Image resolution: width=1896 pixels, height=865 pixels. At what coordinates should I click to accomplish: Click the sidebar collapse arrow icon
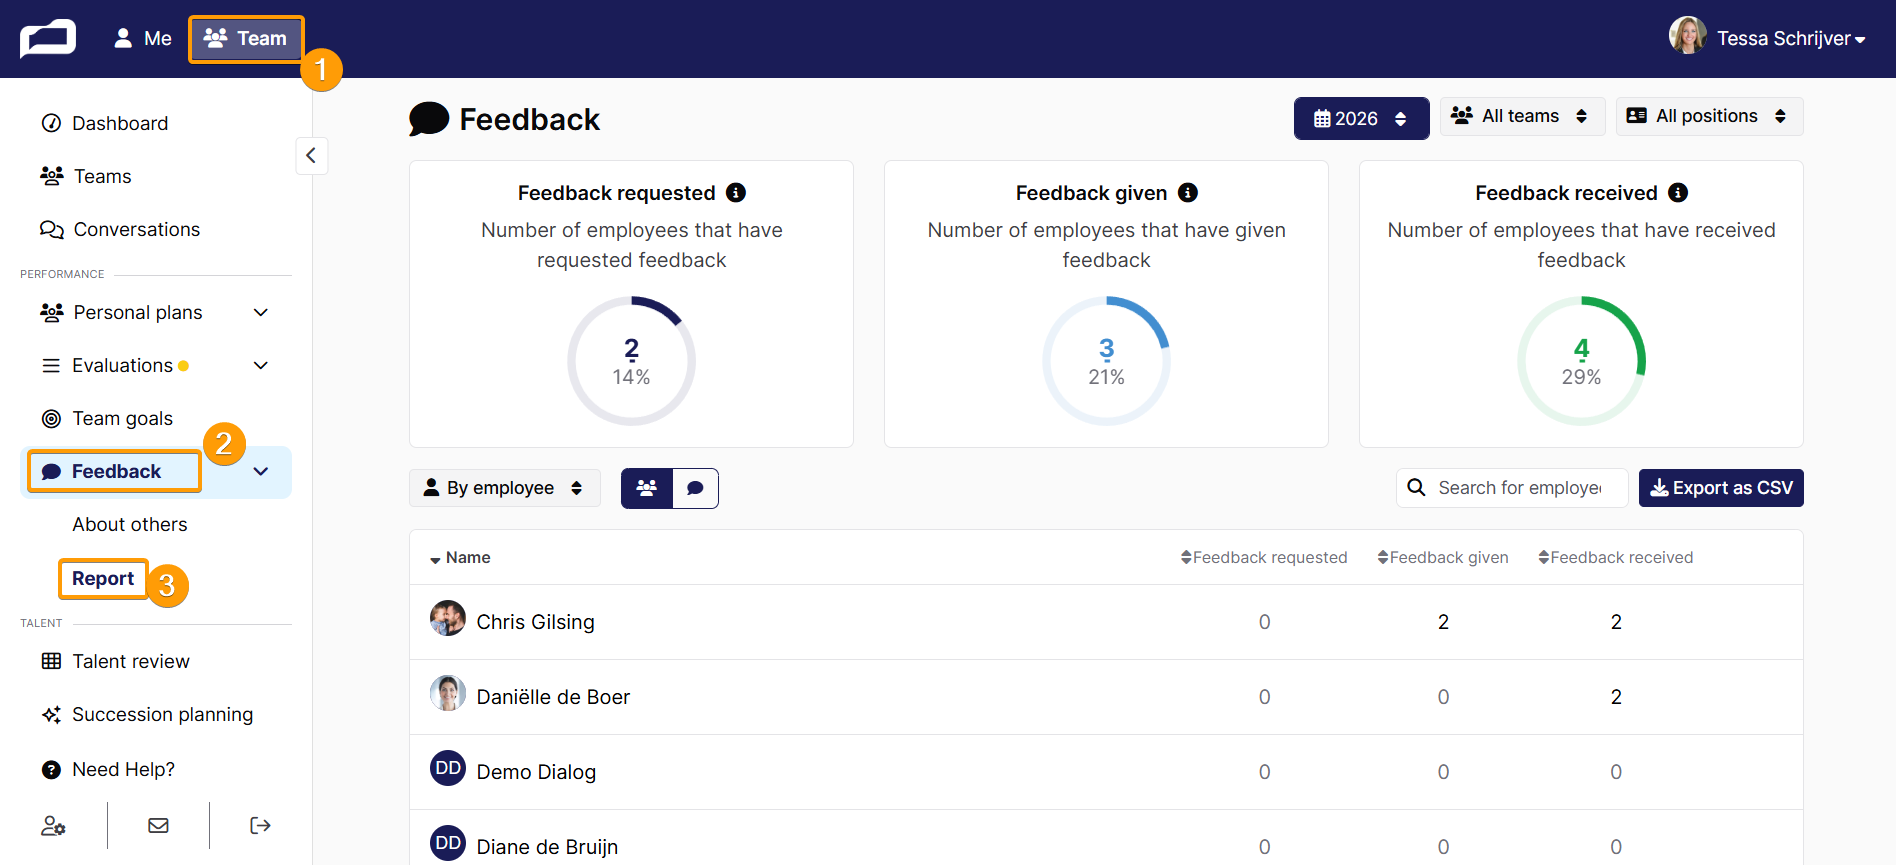(x=311, y=155)
